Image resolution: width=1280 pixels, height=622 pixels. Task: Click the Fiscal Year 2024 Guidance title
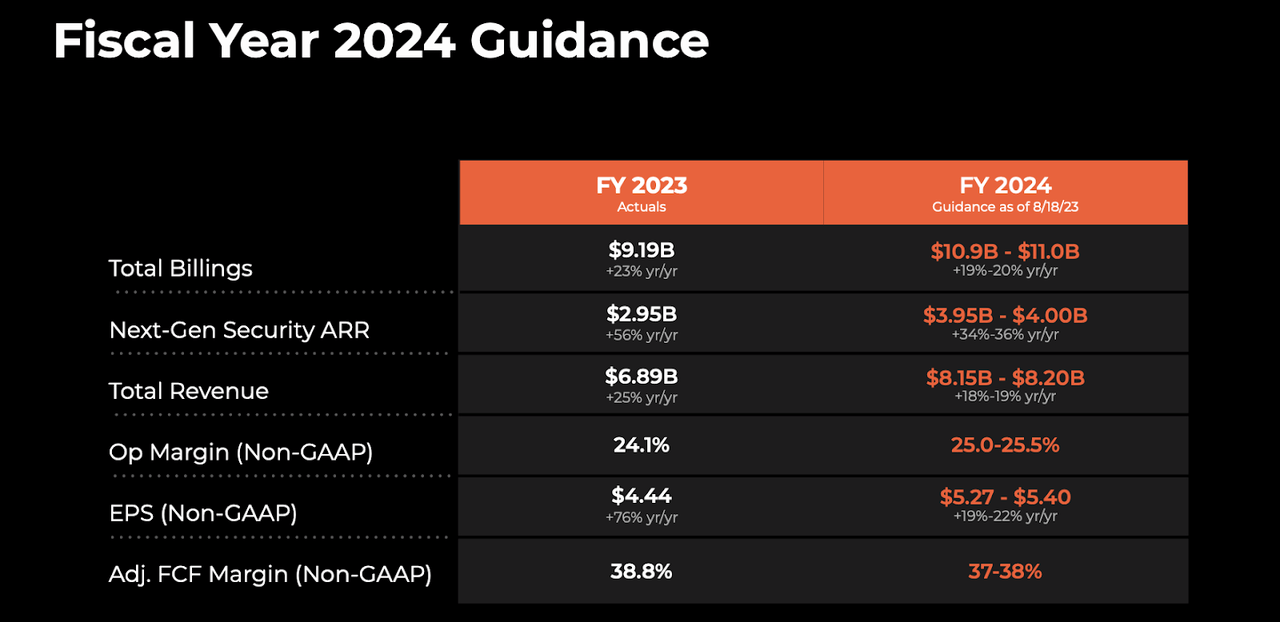pyautogui.click(x=380, y=42)
